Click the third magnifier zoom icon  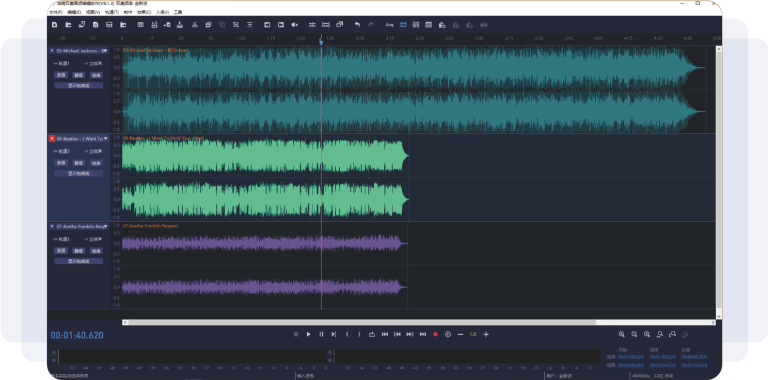click(647, 334)
